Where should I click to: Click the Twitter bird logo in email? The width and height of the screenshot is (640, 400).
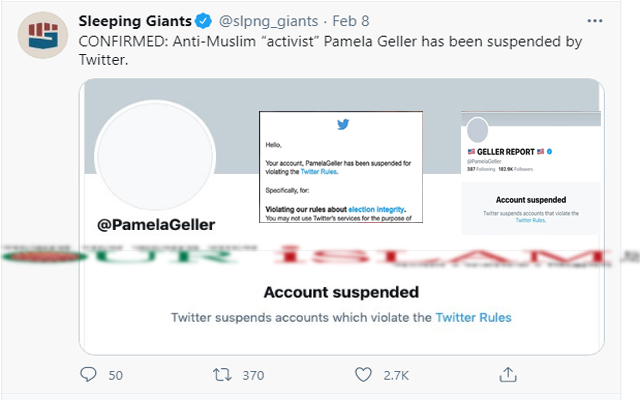coord(343,124)
